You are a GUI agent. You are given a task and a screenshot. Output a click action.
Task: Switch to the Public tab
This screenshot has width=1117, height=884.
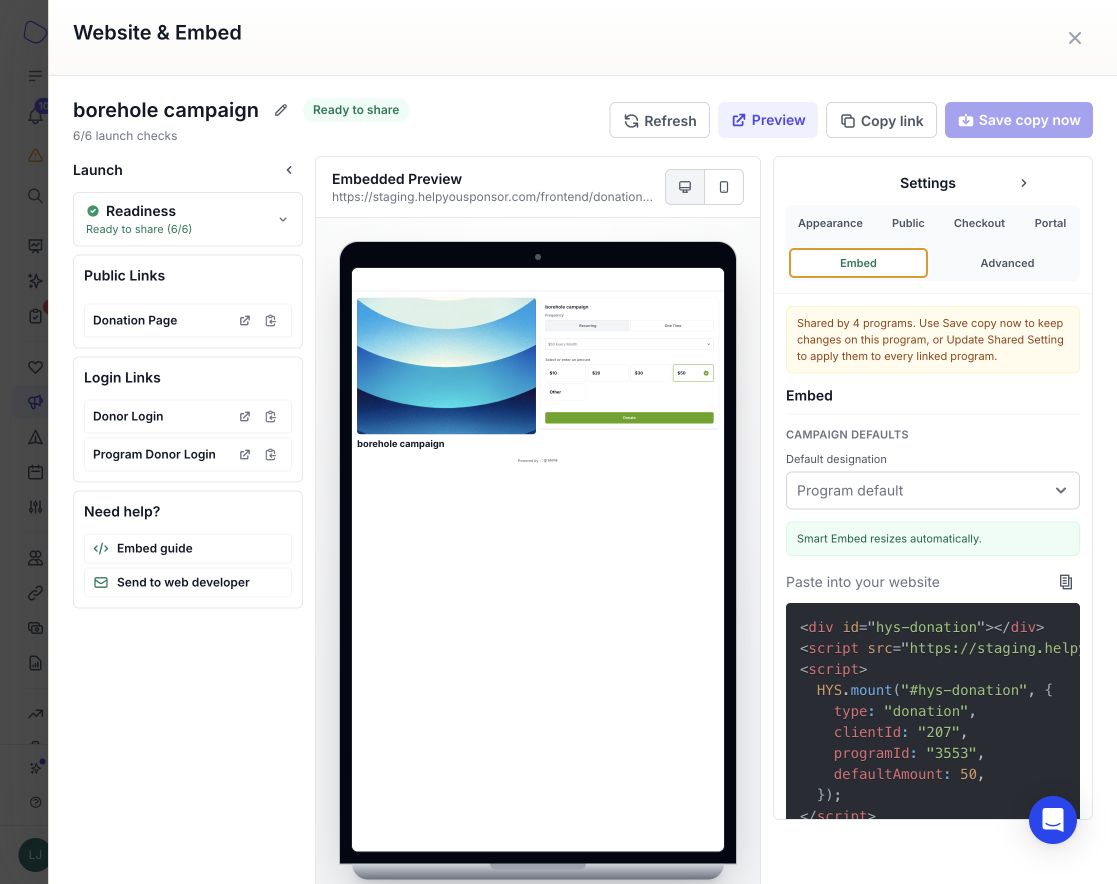(908, 223)
